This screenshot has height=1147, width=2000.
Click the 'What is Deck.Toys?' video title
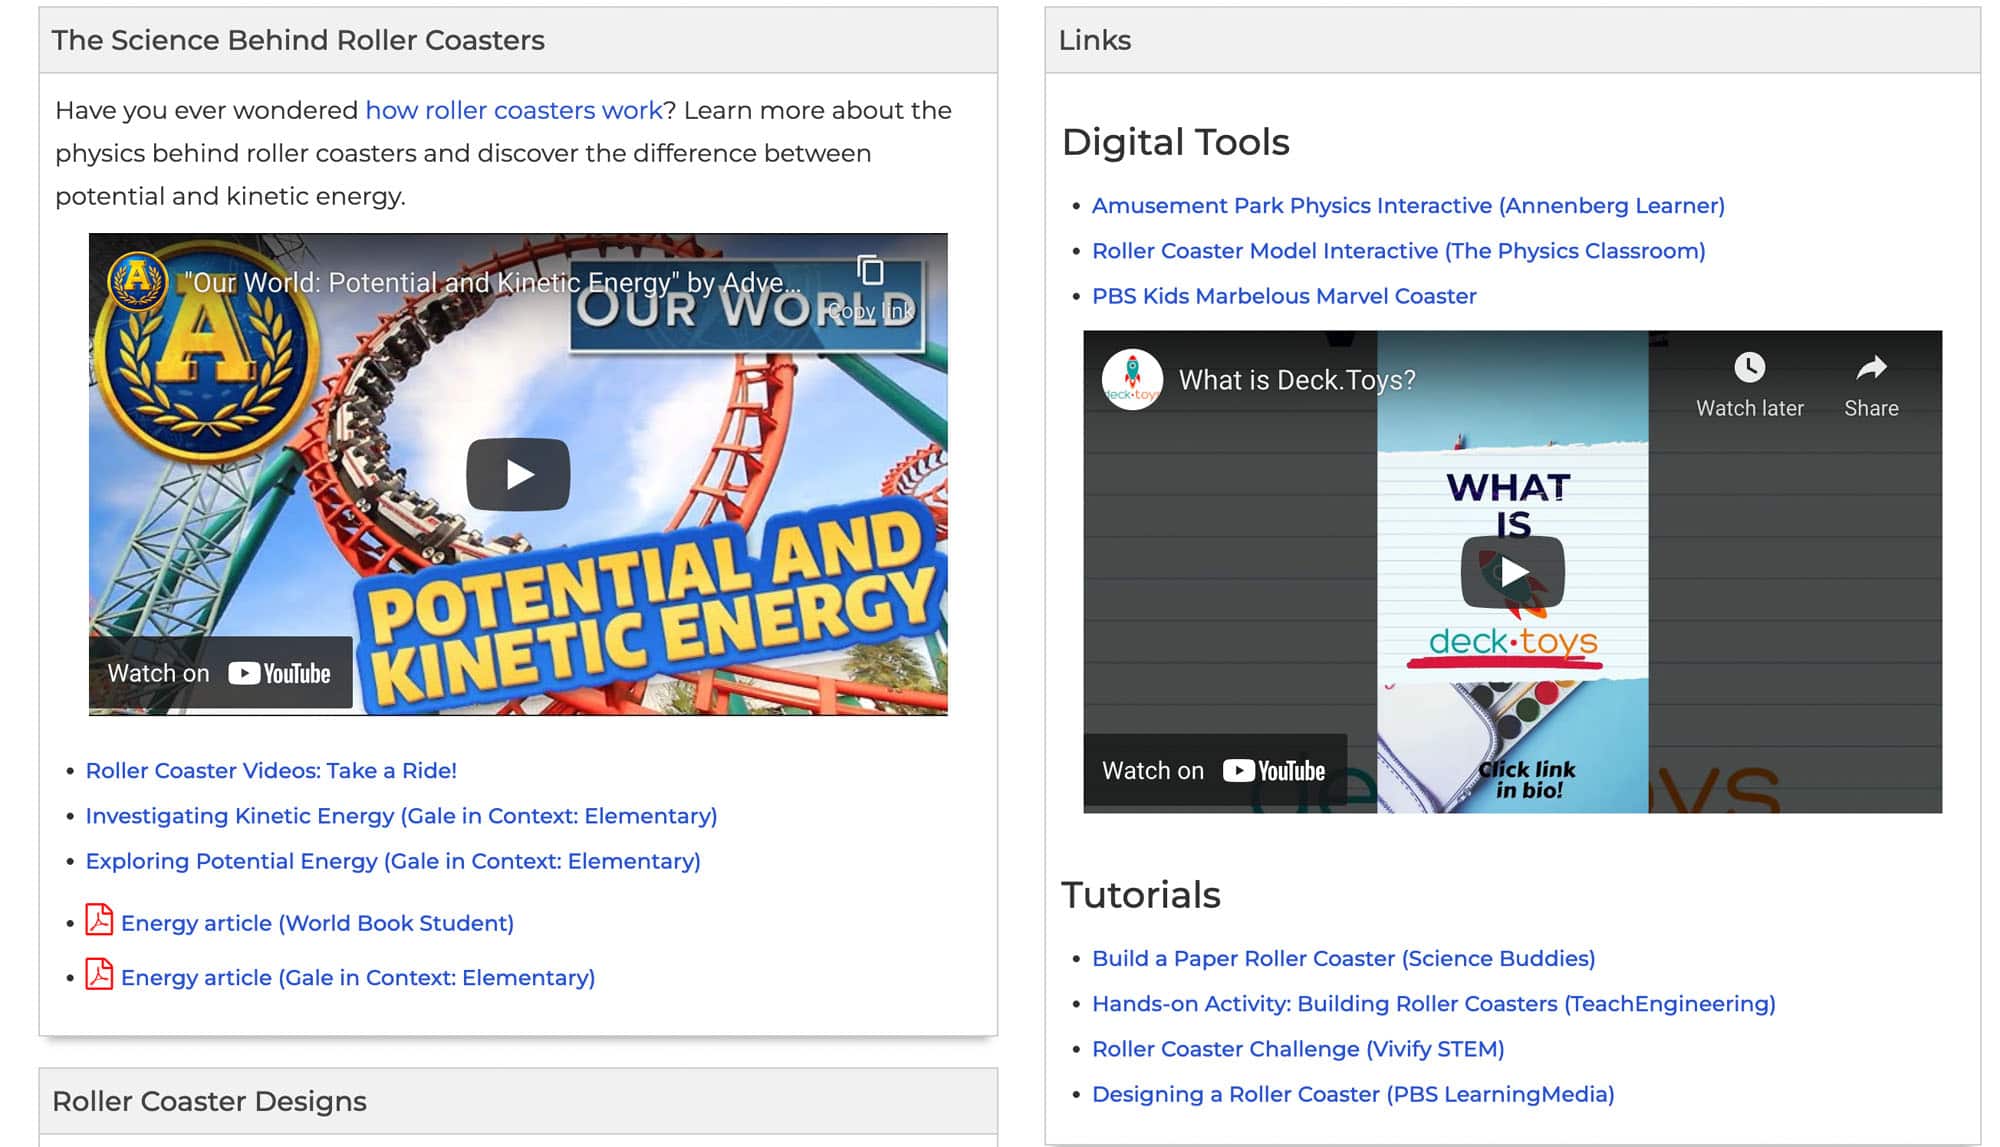click(x=1297, y=380)
